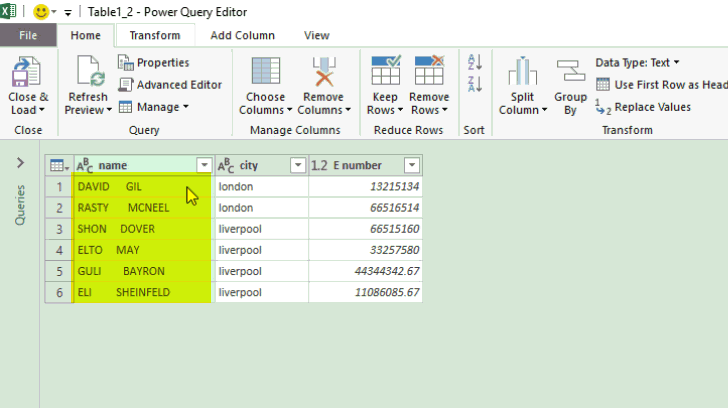Open the name column filter dropdown
This screenshot has width=728, height=408.
click(x=204, y=165)
